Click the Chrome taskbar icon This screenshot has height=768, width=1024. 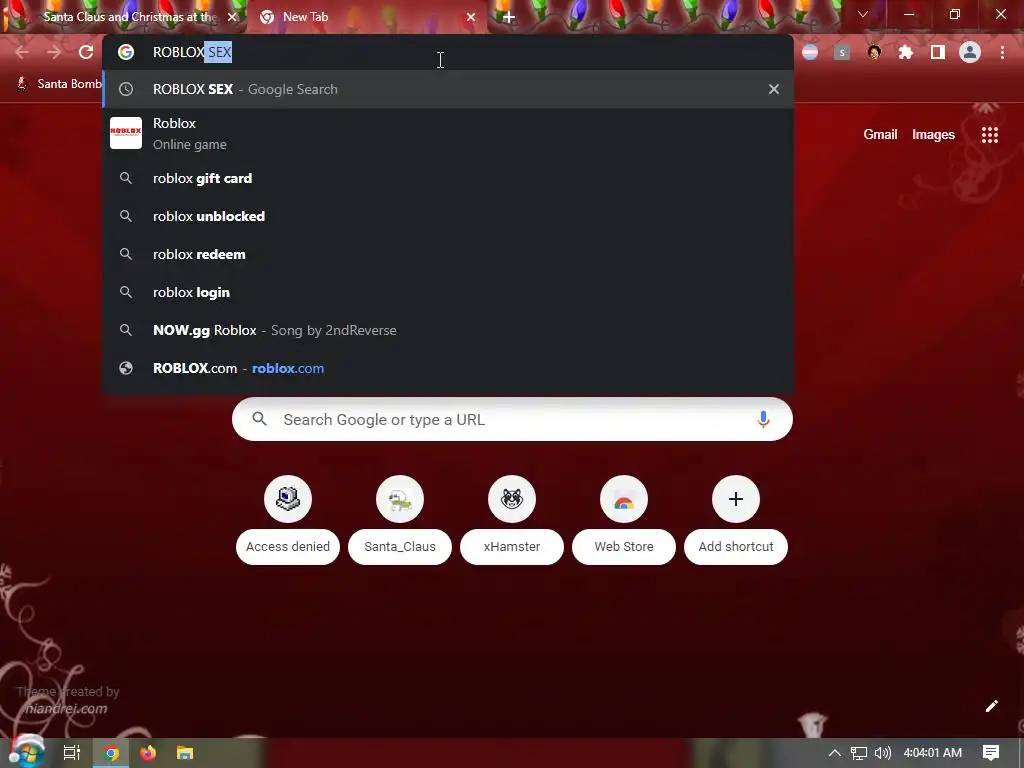click(111, 753)
